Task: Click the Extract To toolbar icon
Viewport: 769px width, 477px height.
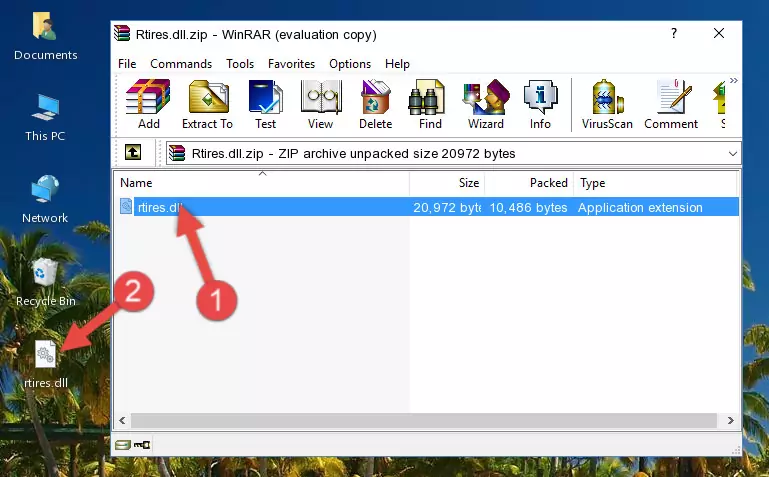Action: point(207,104)
